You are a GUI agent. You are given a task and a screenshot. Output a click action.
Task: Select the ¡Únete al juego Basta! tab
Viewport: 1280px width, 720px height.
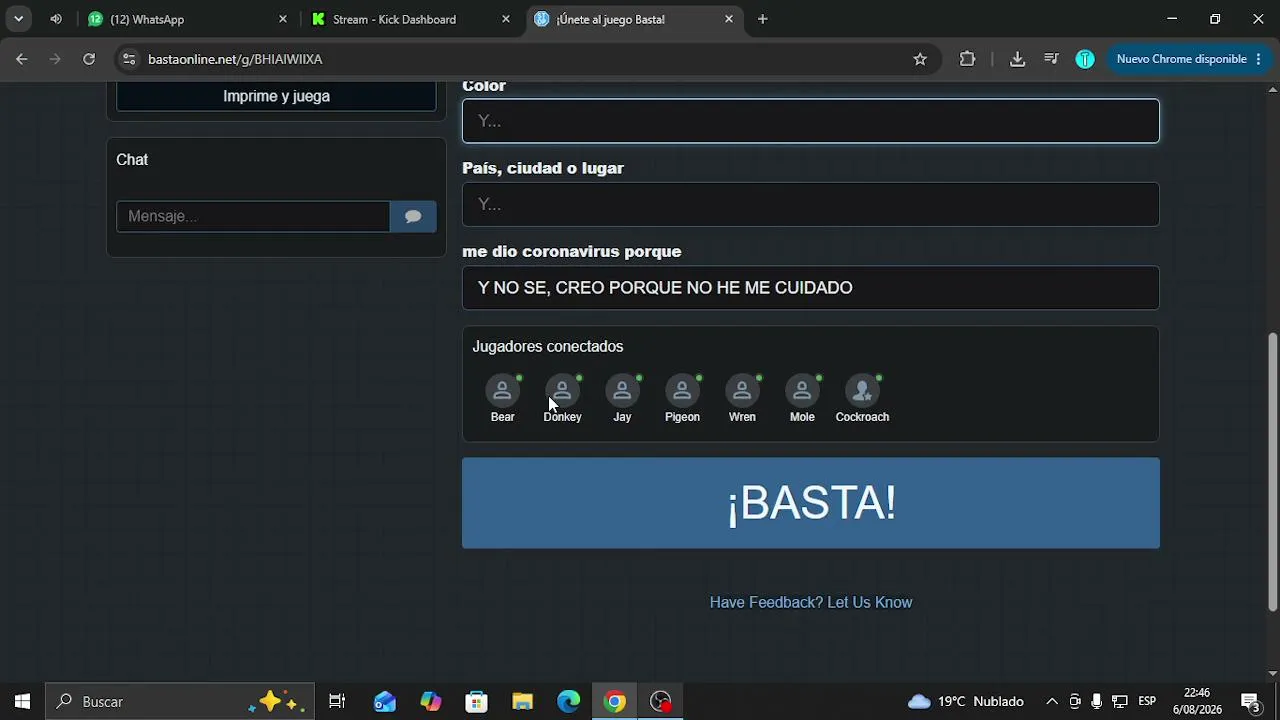633,19
